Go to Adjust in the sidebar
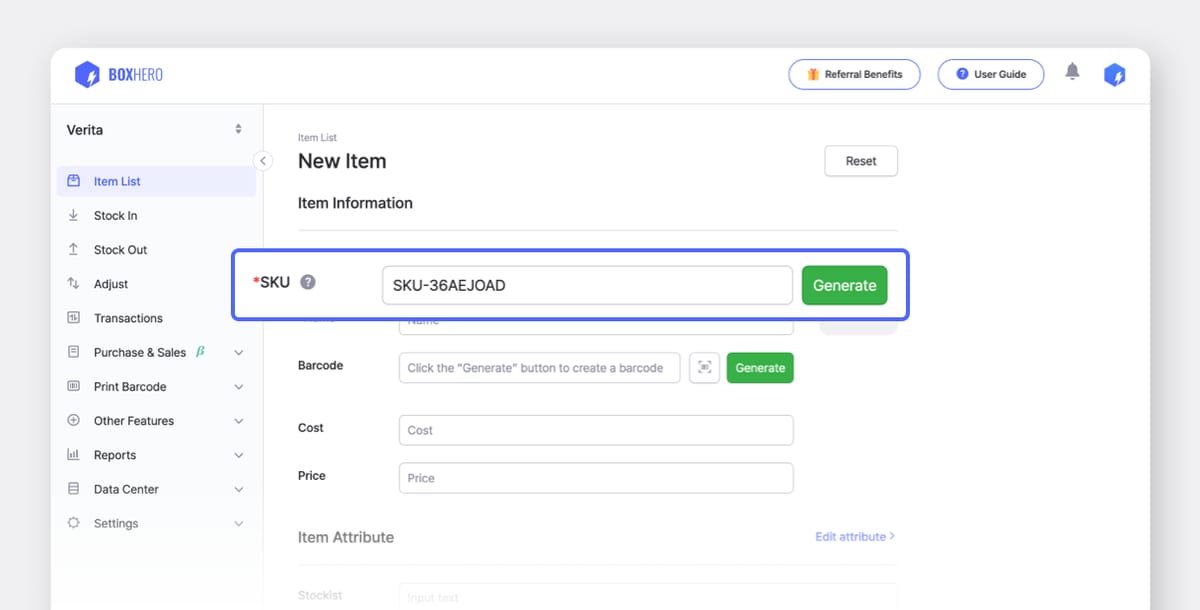The height and width of the screenshot is (610, 1200). click(x=111, y=284)
